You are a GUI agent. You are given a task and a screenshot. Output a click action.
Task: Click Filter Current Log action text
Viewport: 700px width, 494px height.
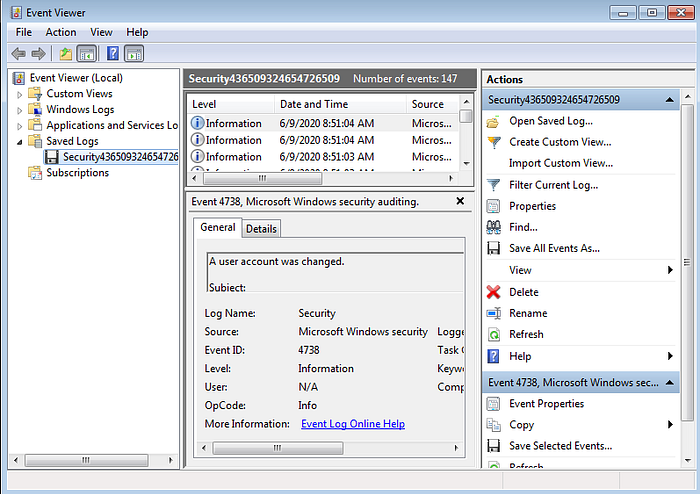(x=554, y=185)
